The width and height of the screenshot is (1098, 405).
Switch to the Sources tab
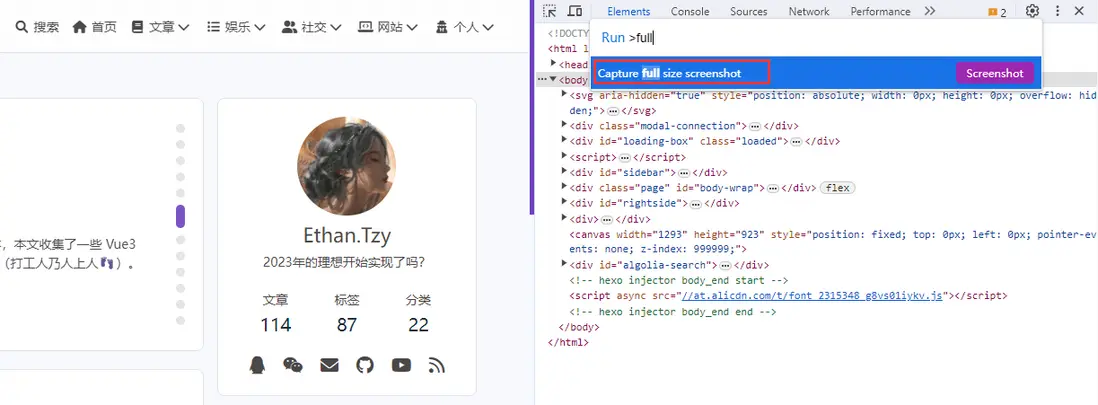(749, 11)
